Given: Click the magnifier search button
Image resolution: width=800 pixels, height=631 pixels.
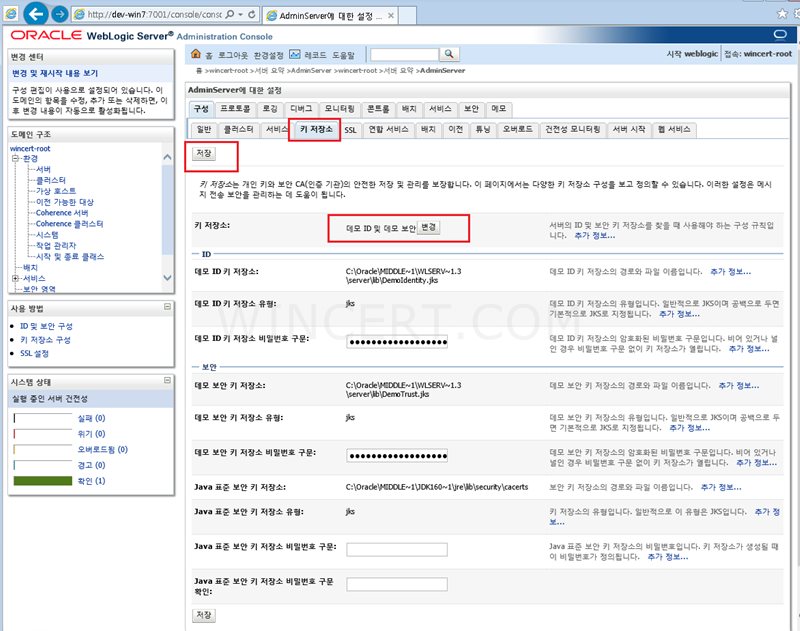Looking at the screenshot, I should click(x=449, y=54).
